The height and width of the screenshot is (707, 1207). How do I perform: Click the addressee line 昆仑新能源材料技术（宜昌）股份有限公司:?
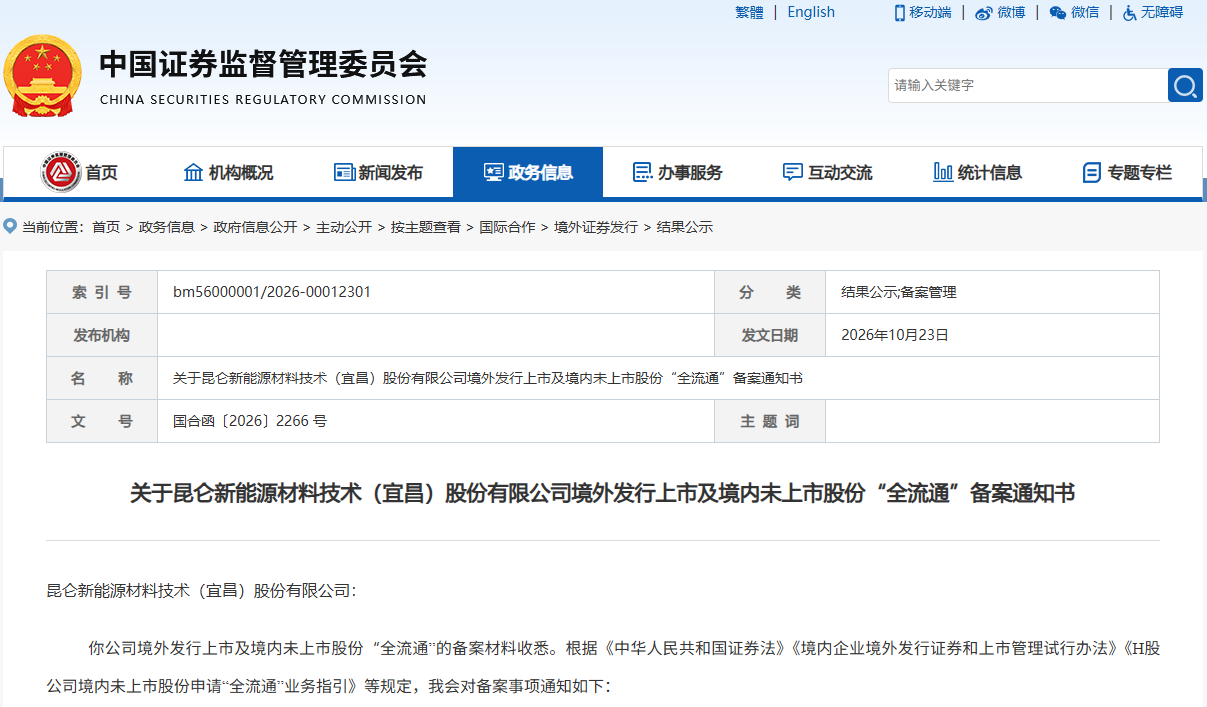click(x=201, y=591)
